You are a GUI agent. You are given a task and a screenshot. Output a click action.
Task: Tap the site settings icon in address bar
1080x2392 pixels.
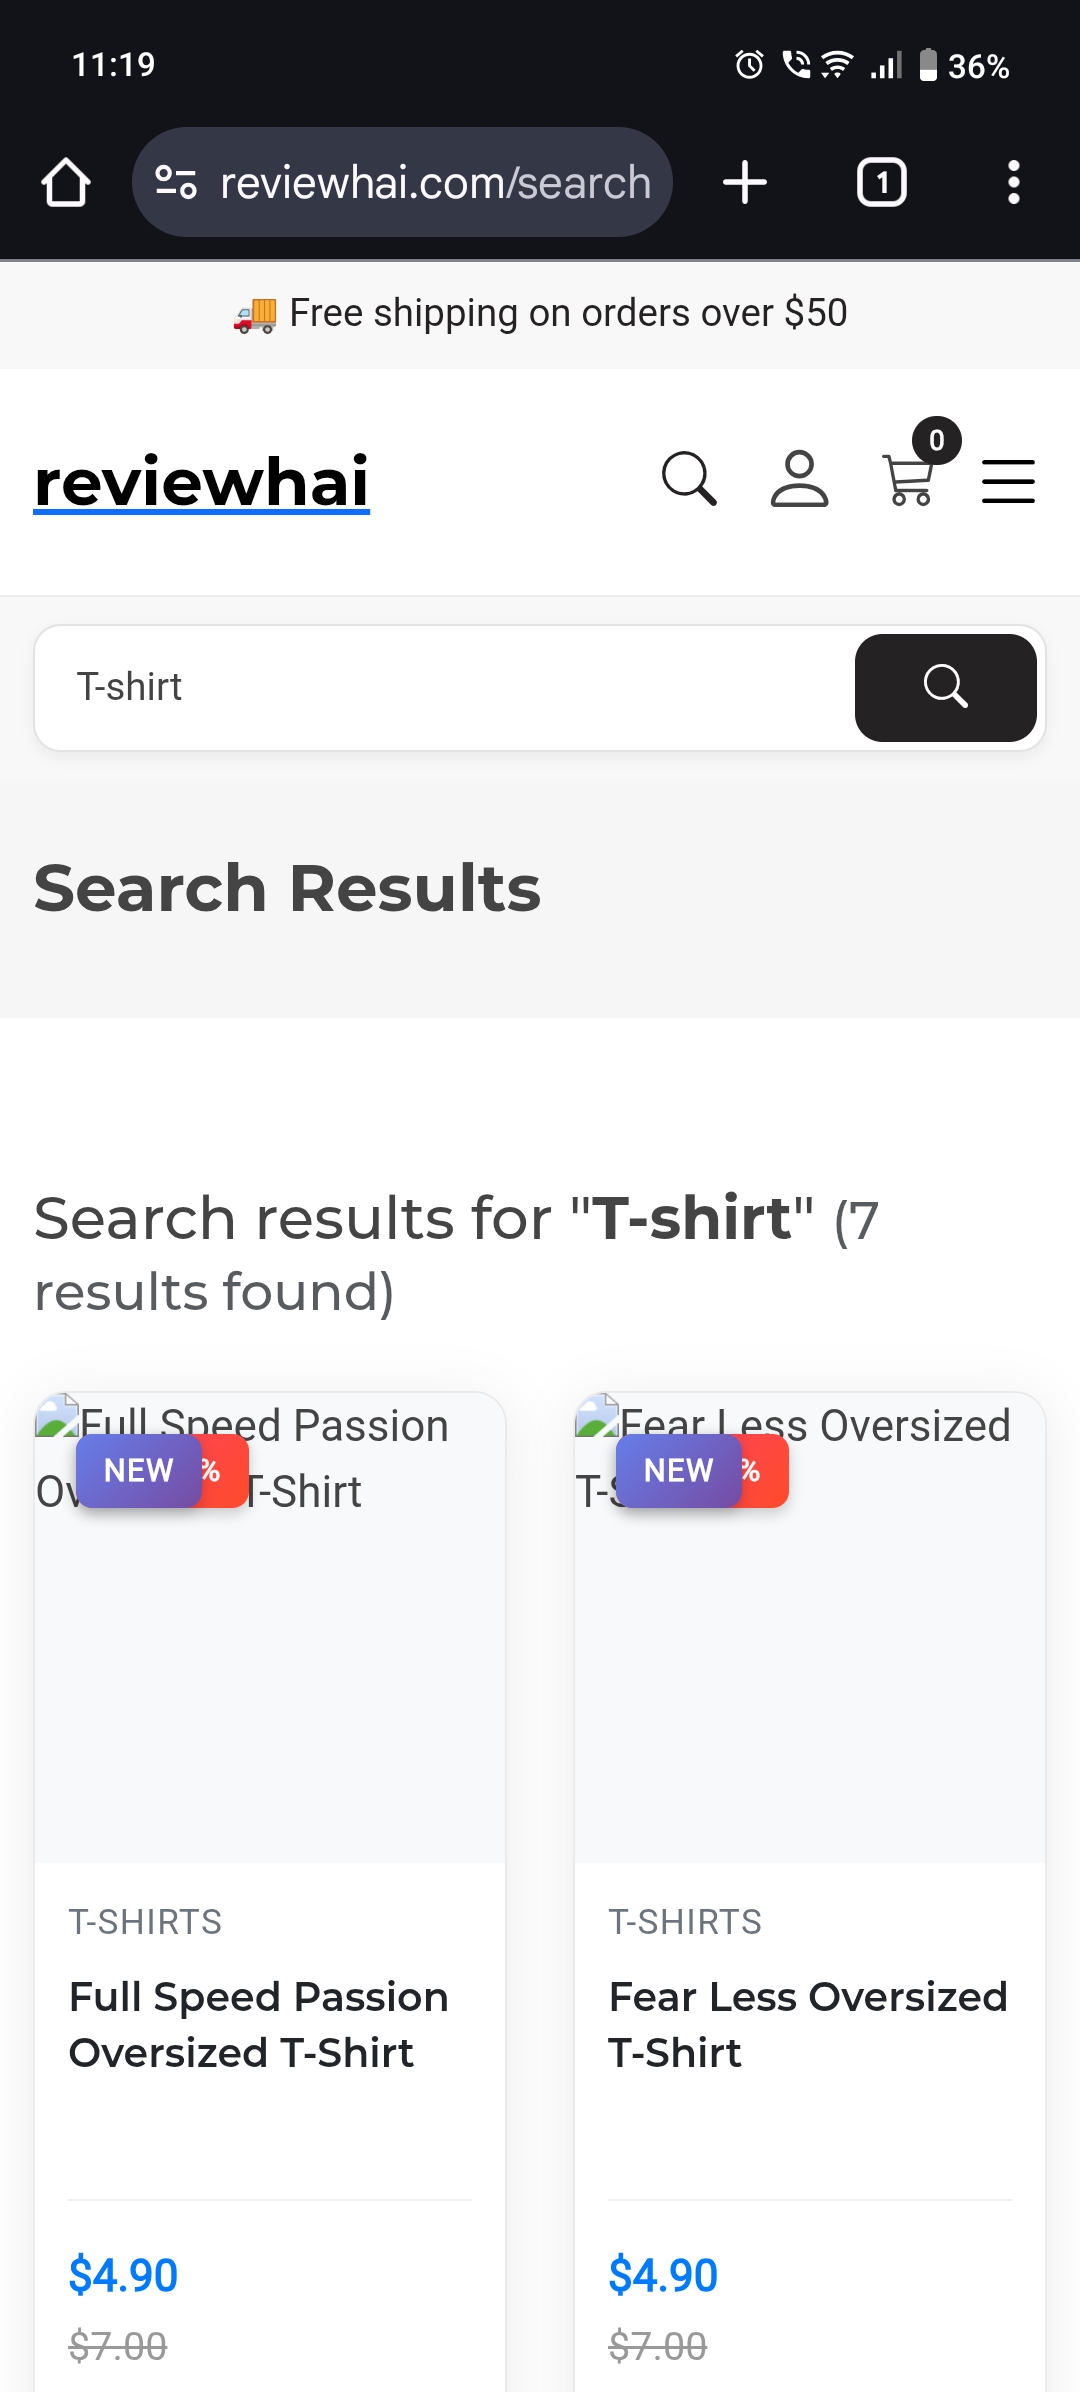click(x=176, y=183)
